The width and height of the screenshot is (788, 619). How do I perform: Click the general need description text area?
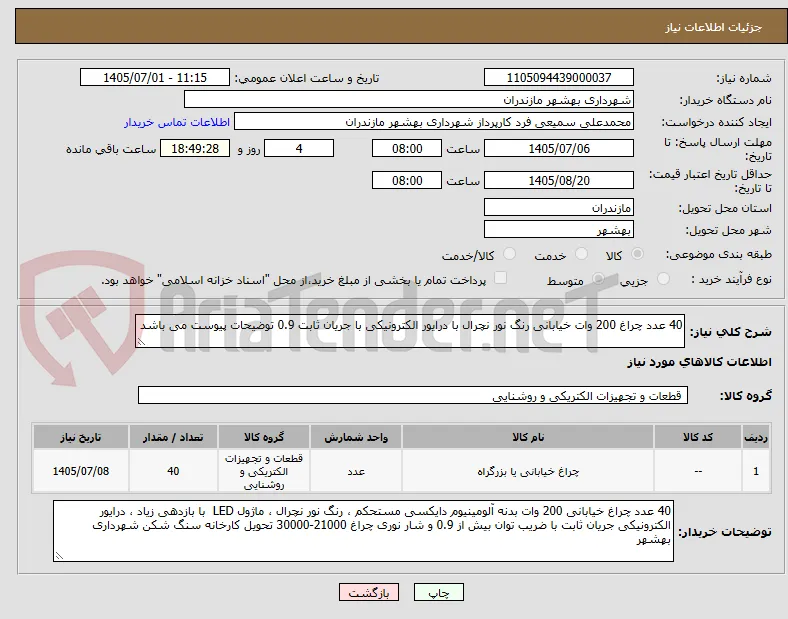pos(410,331)
